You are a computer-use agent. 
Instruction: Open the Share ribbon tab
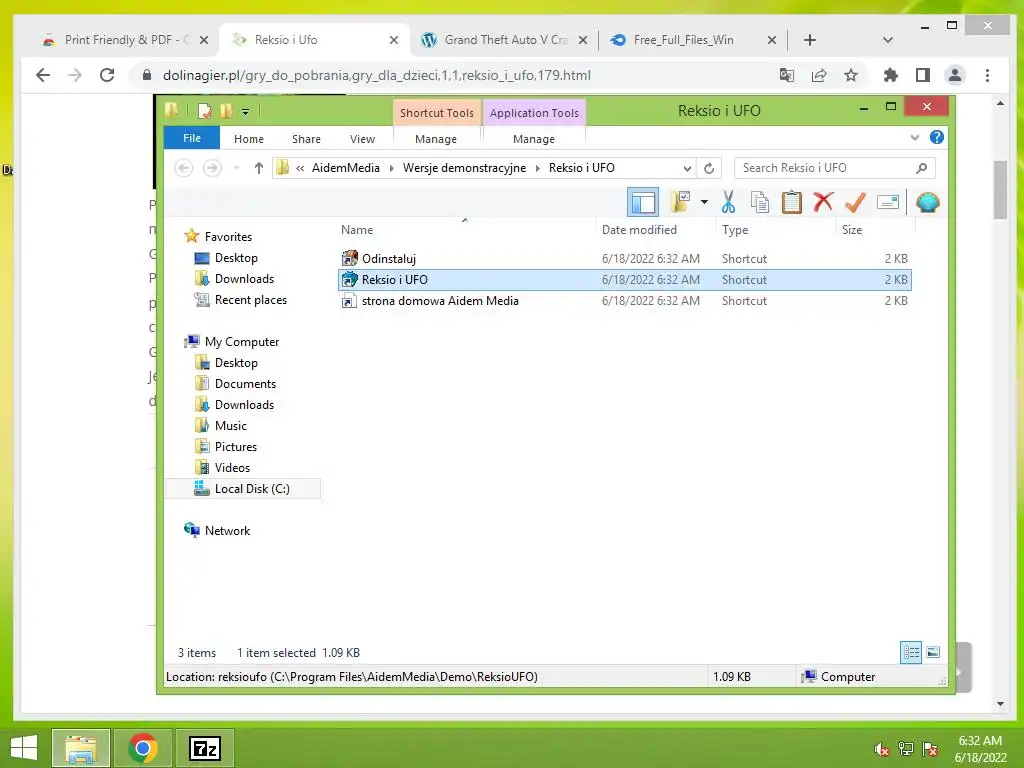306,139
